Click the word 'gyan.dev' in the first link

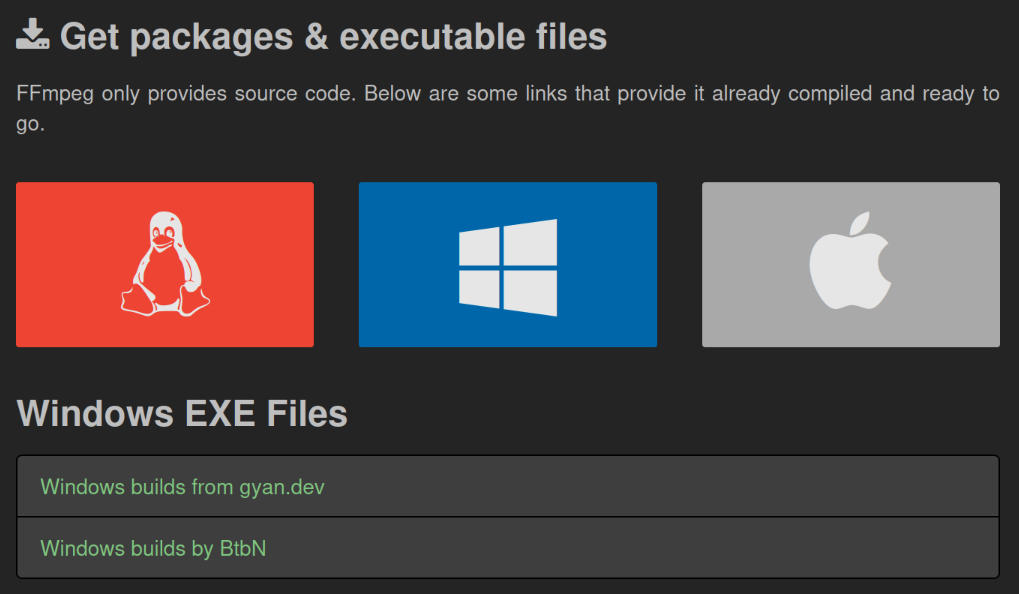[x=282, y=487]
